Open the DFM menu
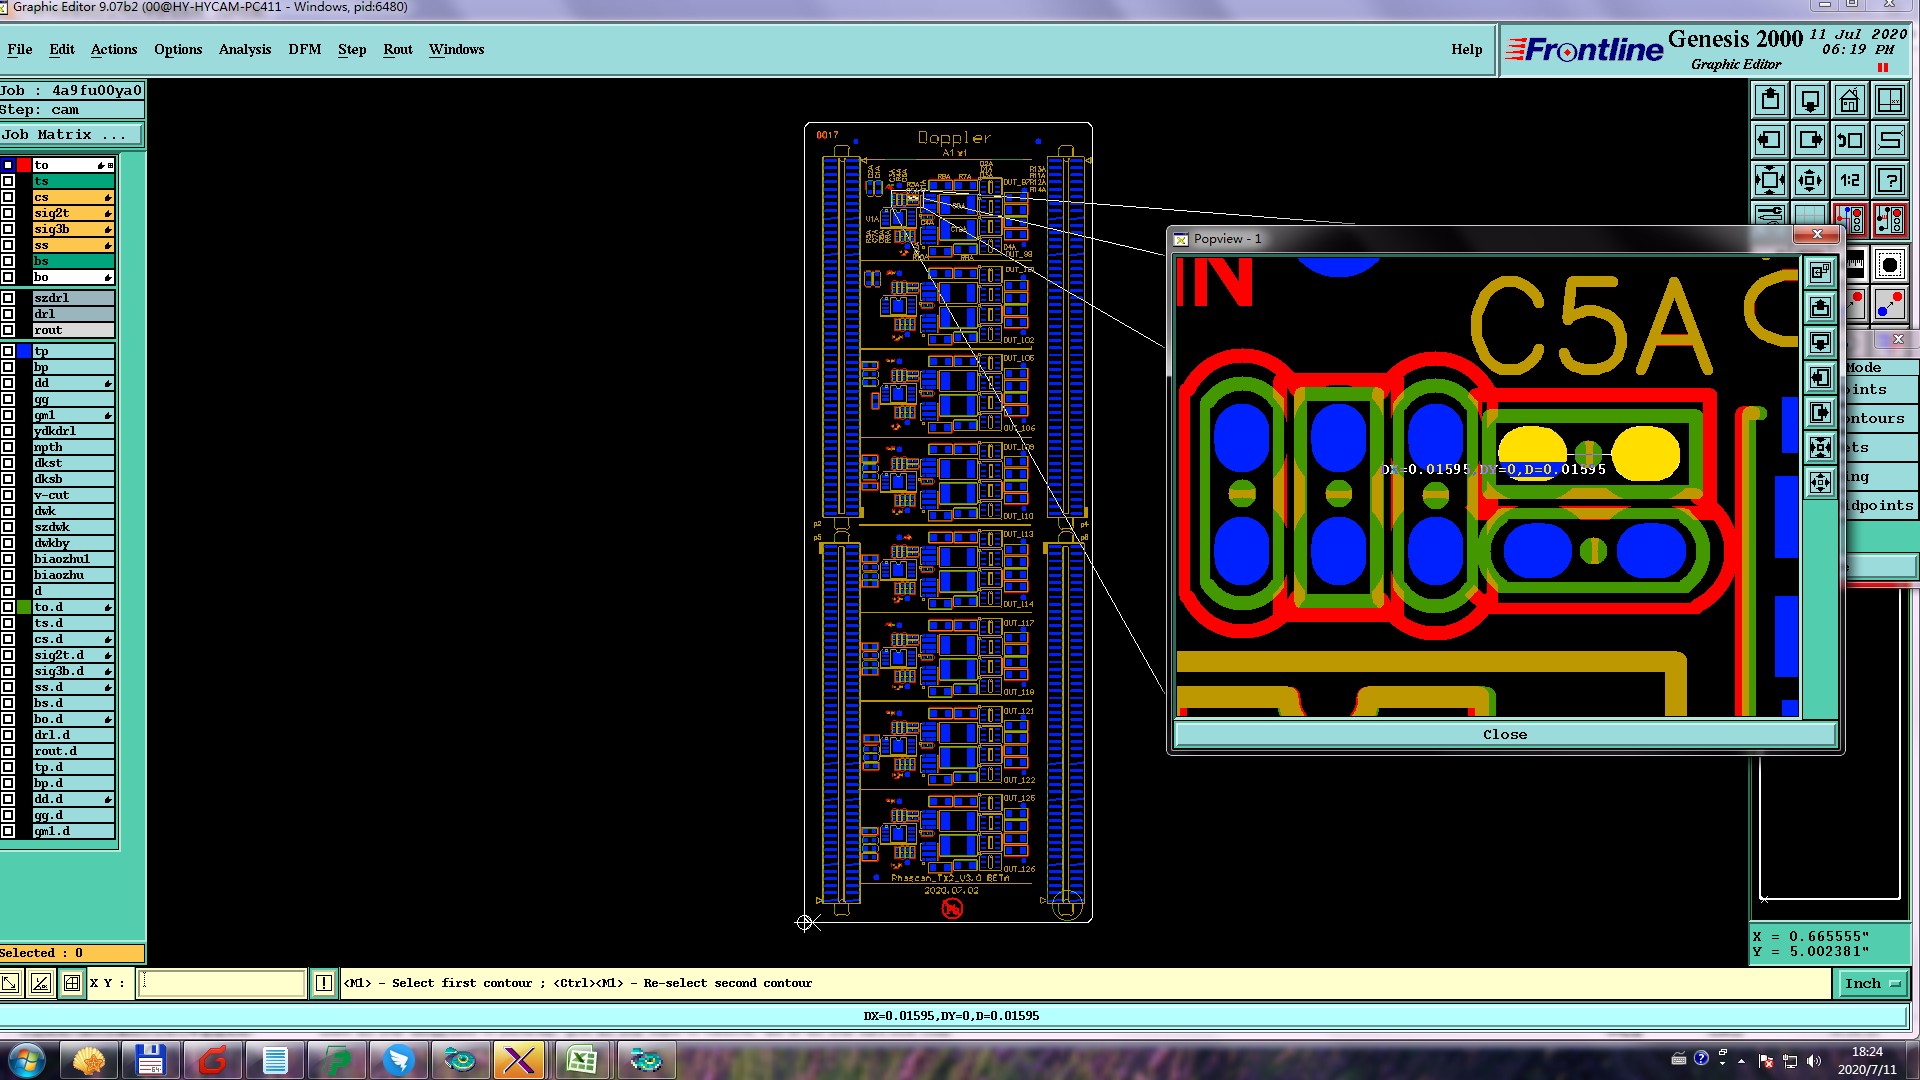 pos(304,49)
